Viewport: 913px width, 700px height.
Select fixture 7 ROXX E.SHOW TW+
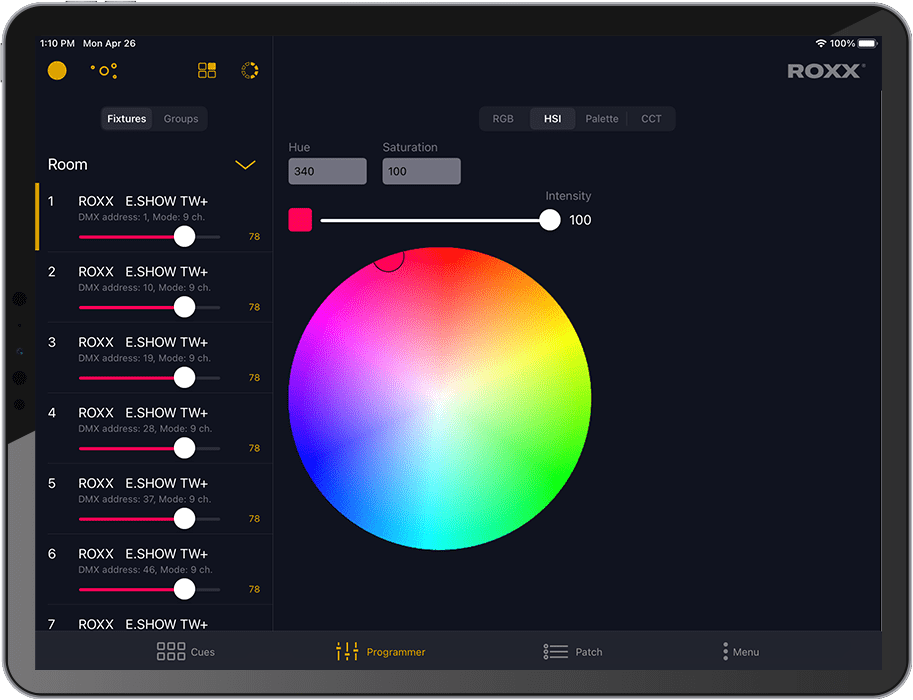click(x=154, y=618)
